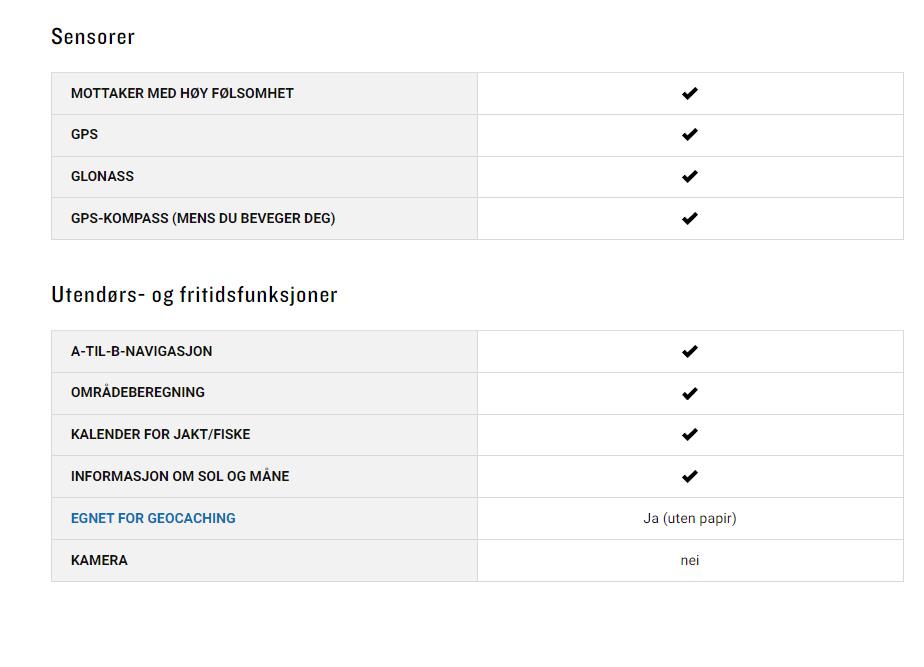
Task: Click Informasjon om sol og måne checkmark
Action: (x=689, y=477)
